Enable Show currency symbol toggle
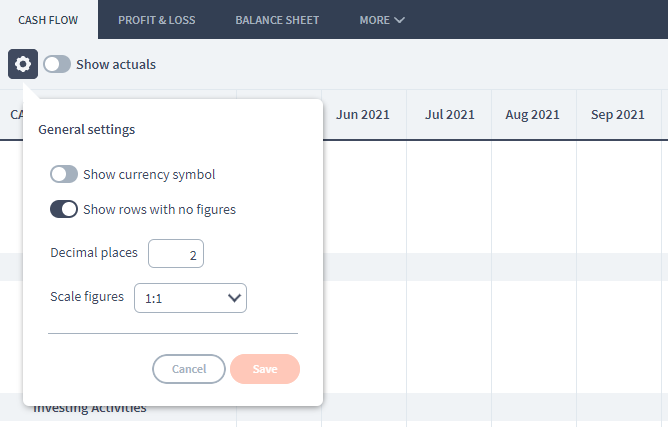Image resolution: width=668 pixels, height=427 pixels. [64, 174]
